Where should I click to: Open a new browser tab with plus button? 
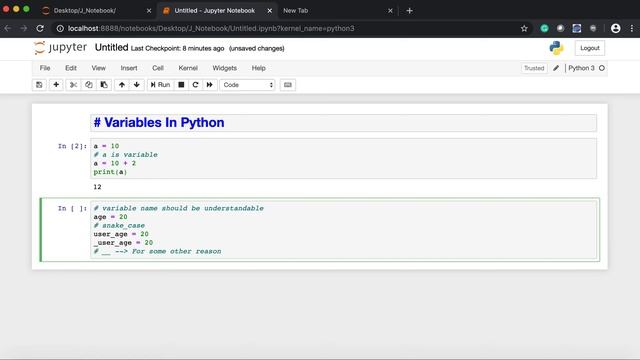(409, 11)
